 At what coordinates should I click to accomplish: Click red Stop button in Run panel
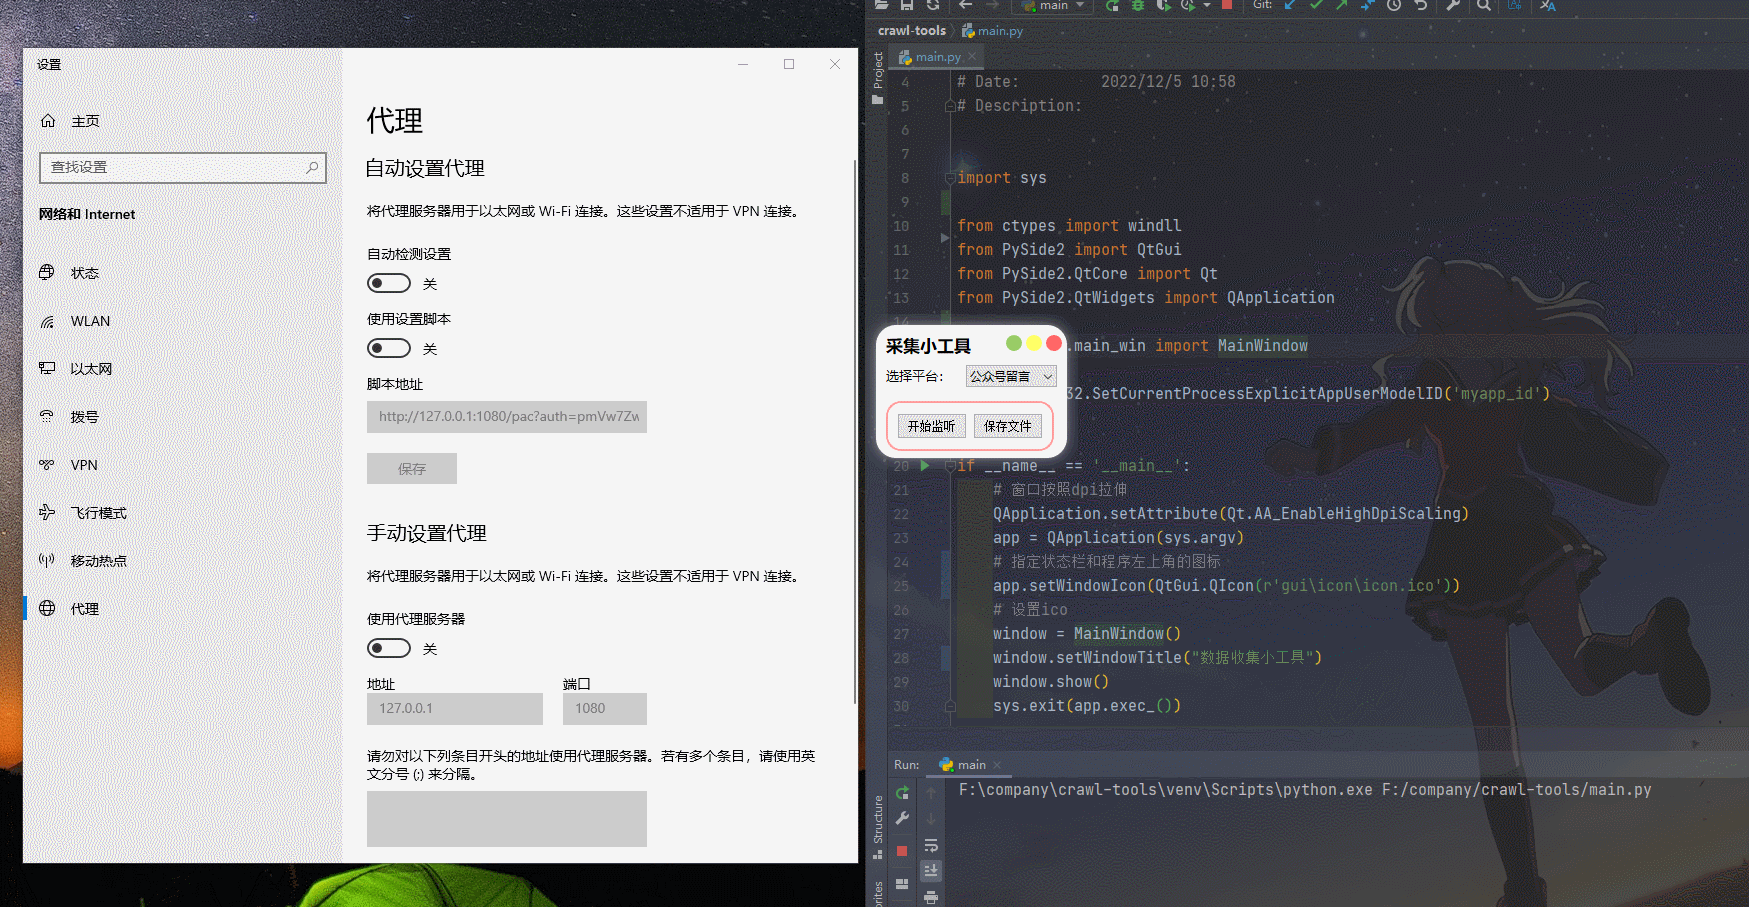(x=902, y=851)
